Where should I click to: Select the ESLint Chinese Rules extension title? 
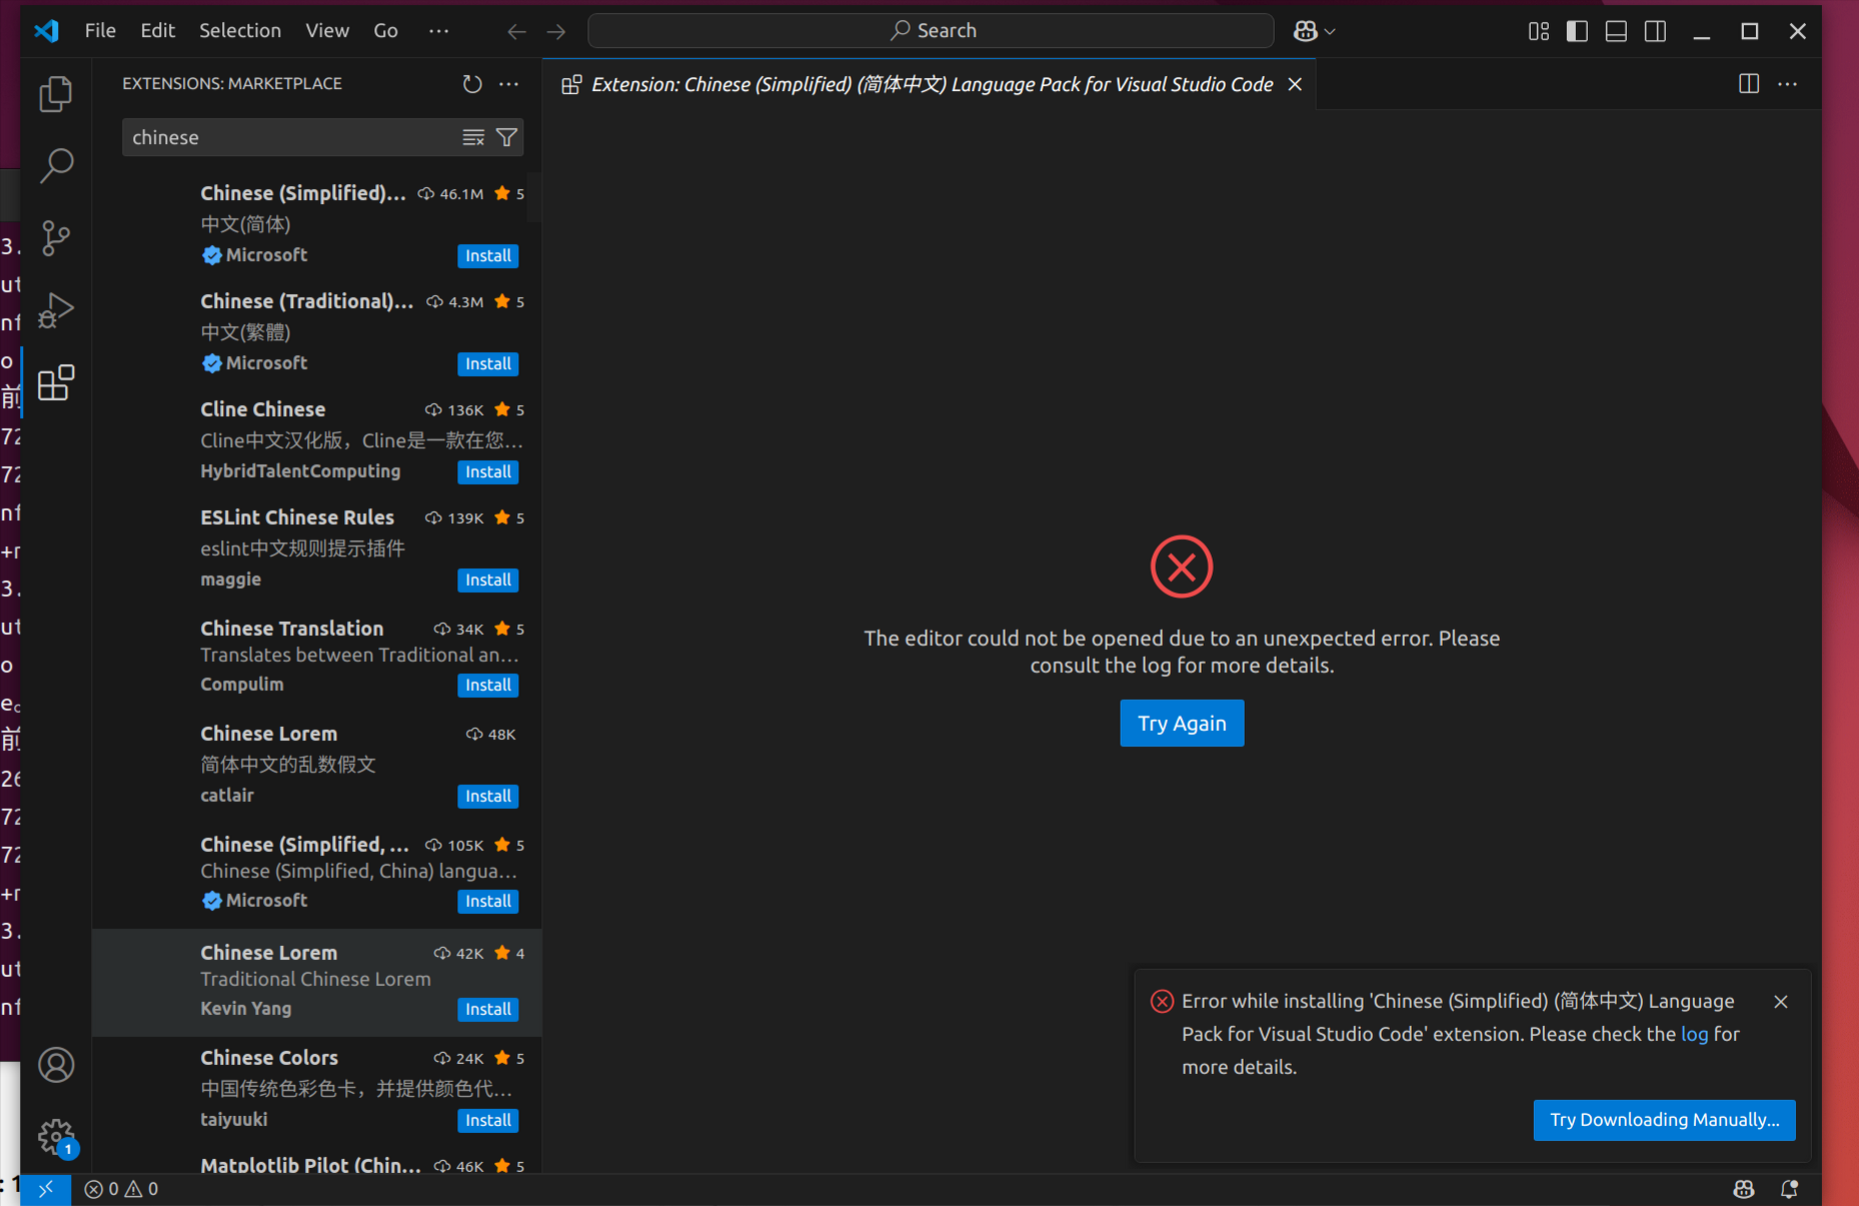(297, 517)
